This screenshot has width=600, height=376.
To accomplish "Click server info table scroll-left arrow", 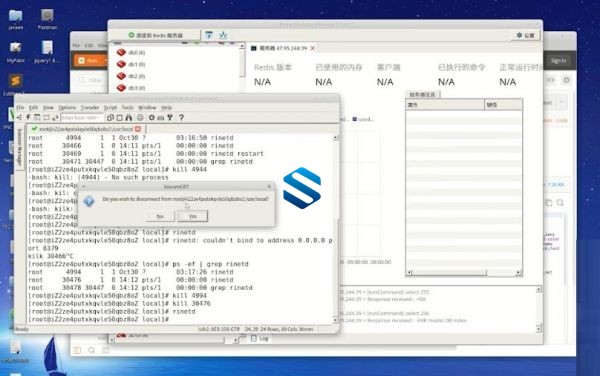I will coord(409,272).
